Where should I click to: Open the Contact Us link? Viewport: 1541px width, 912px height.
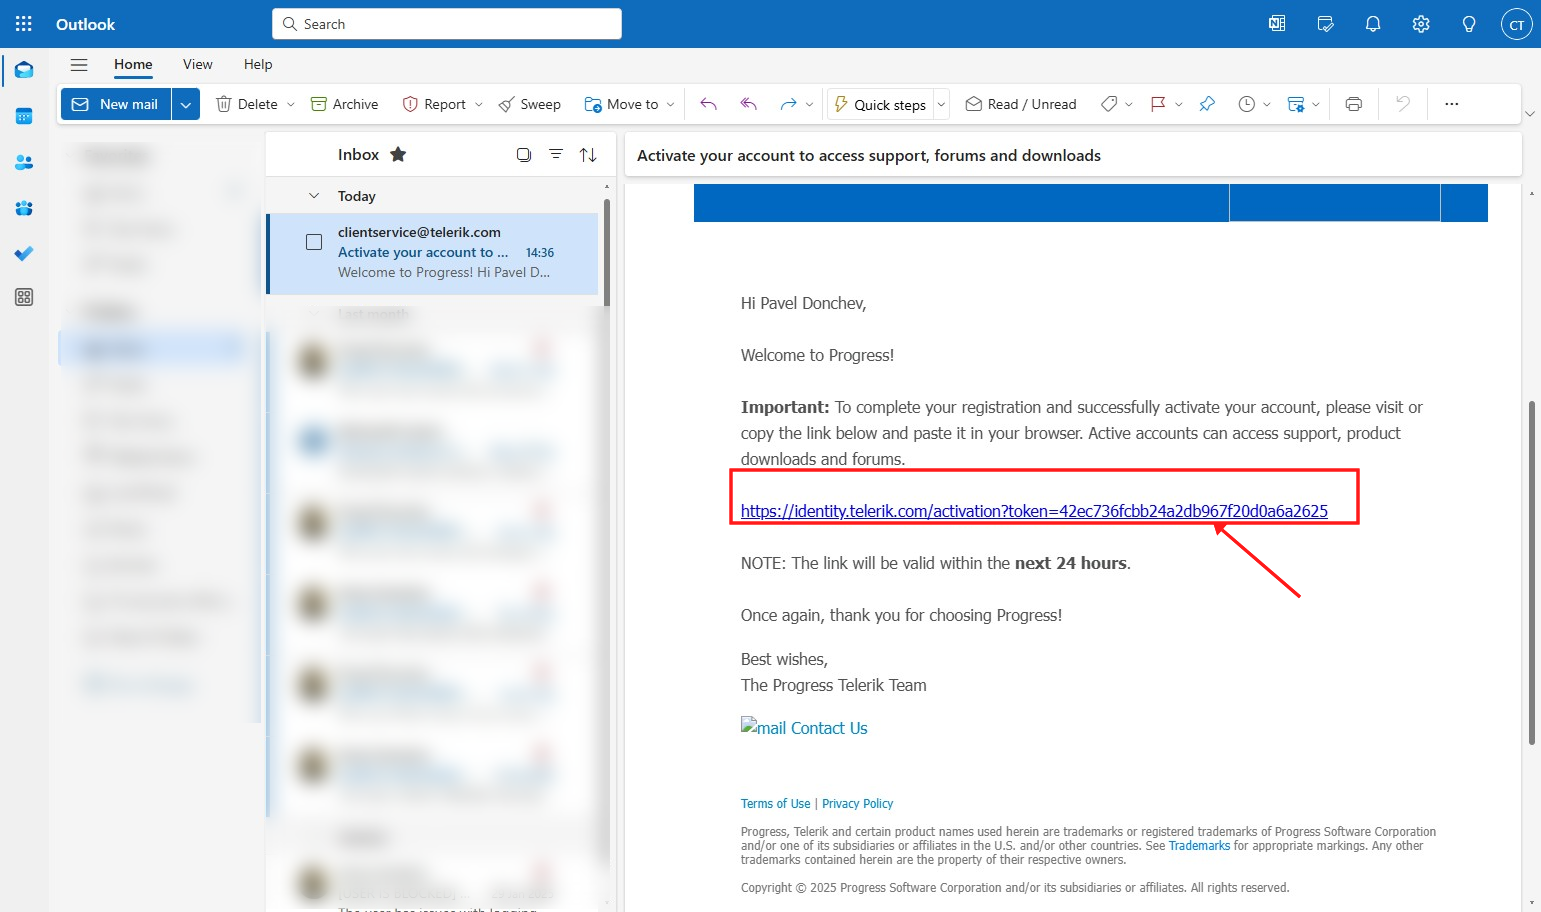point(828,728)
